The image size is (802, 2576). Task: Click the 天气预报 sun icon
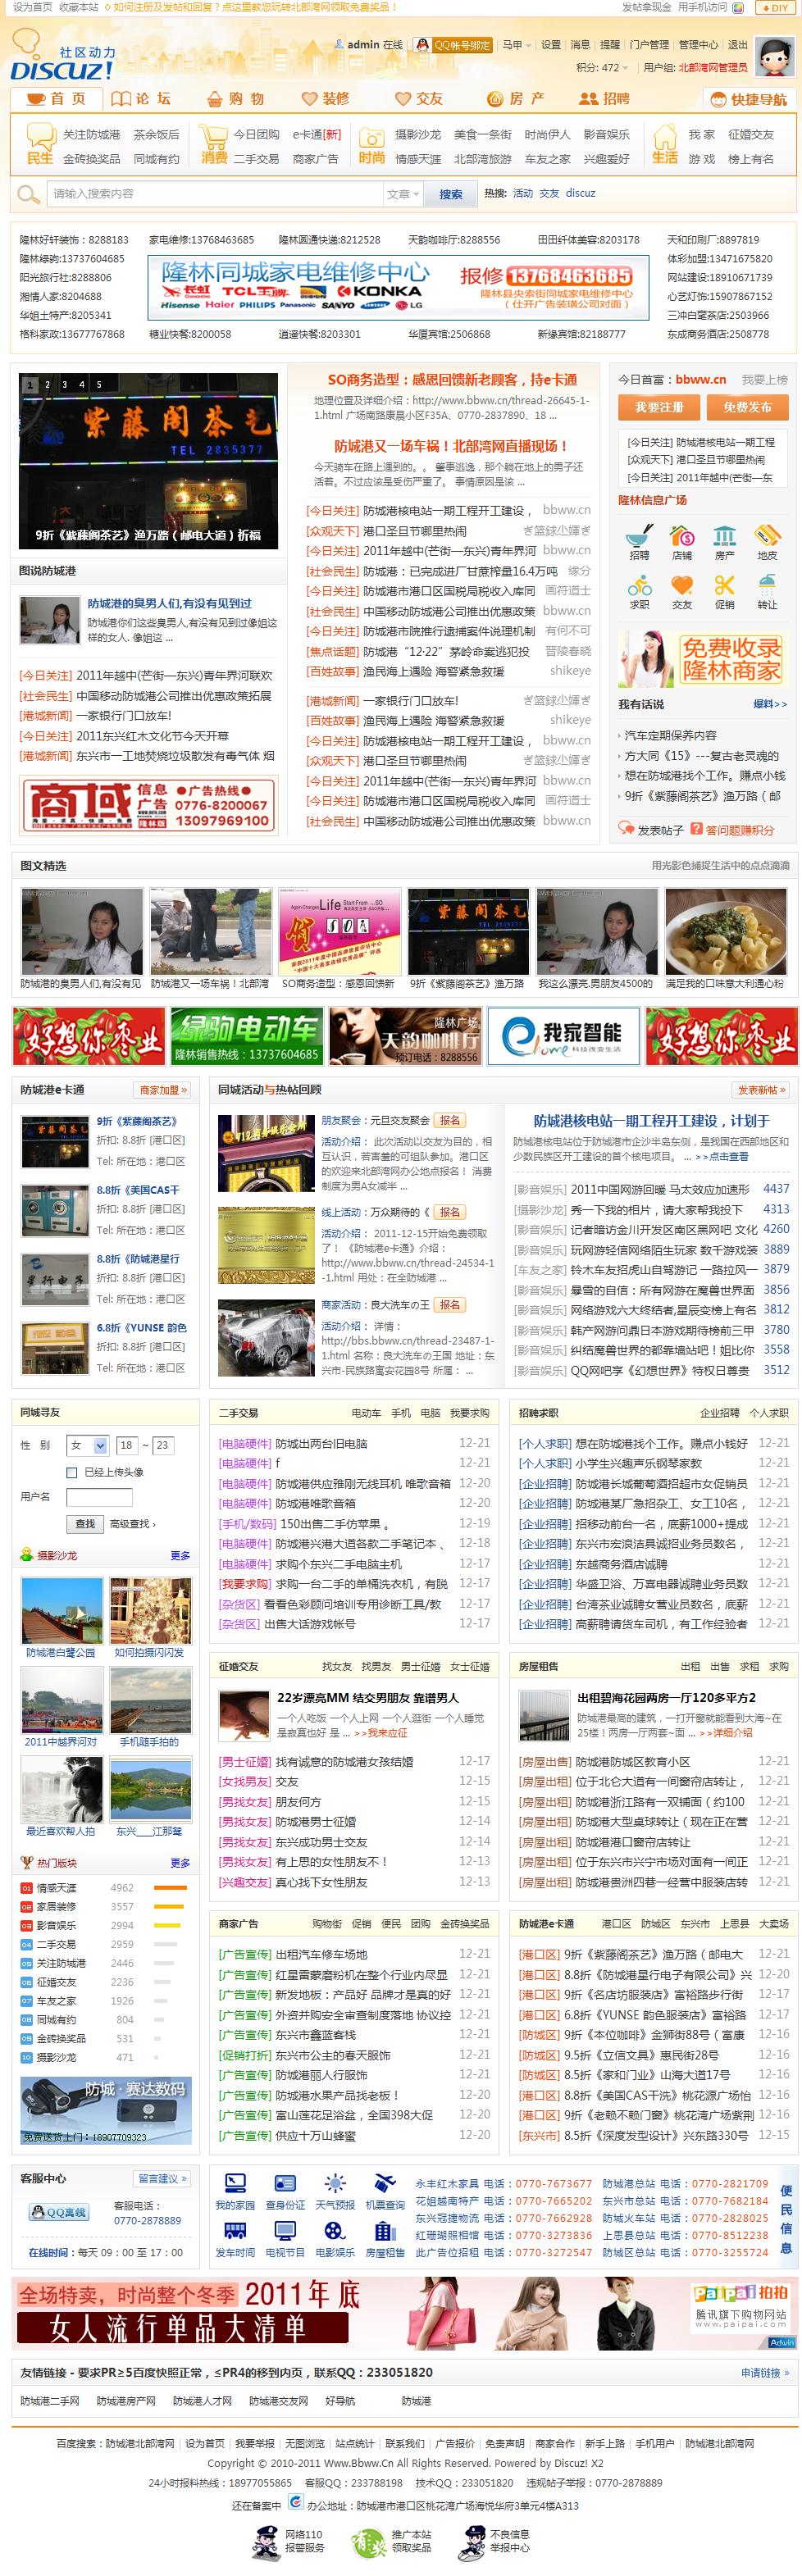(335, 2183)
